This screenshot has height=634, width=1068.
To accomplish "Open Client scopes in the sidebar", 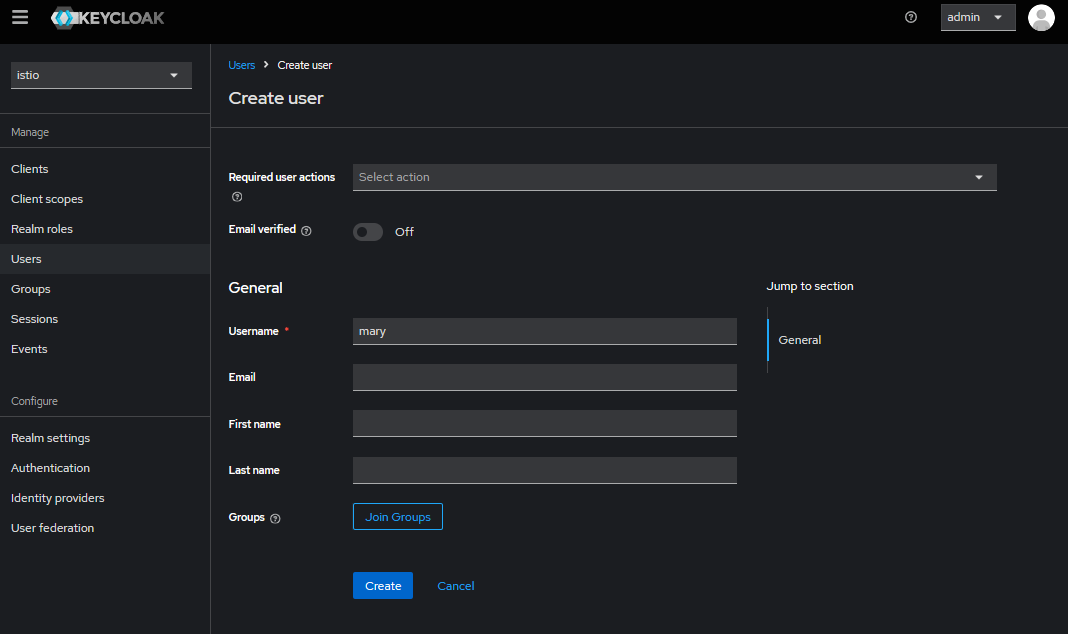I will [x=105, y=199].
